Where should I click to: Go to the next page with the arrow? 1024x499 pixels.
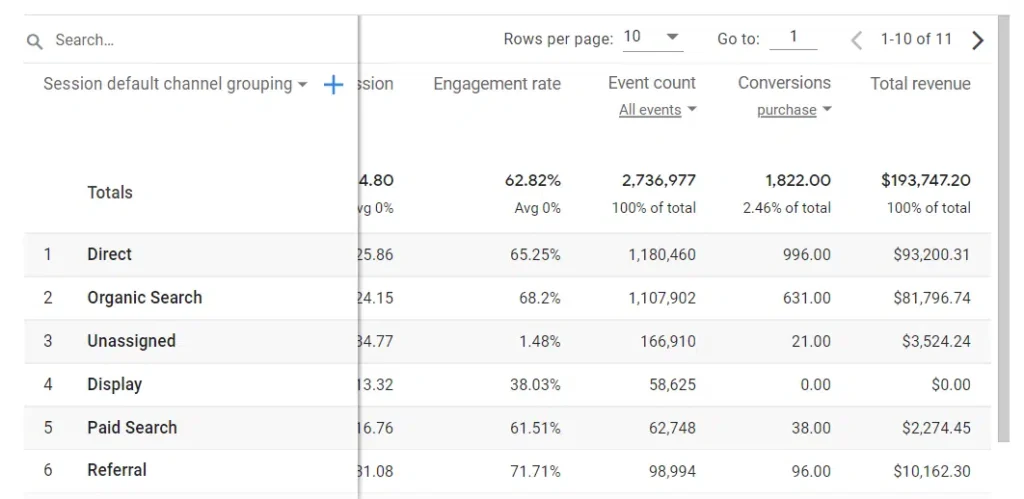[978, 40]
